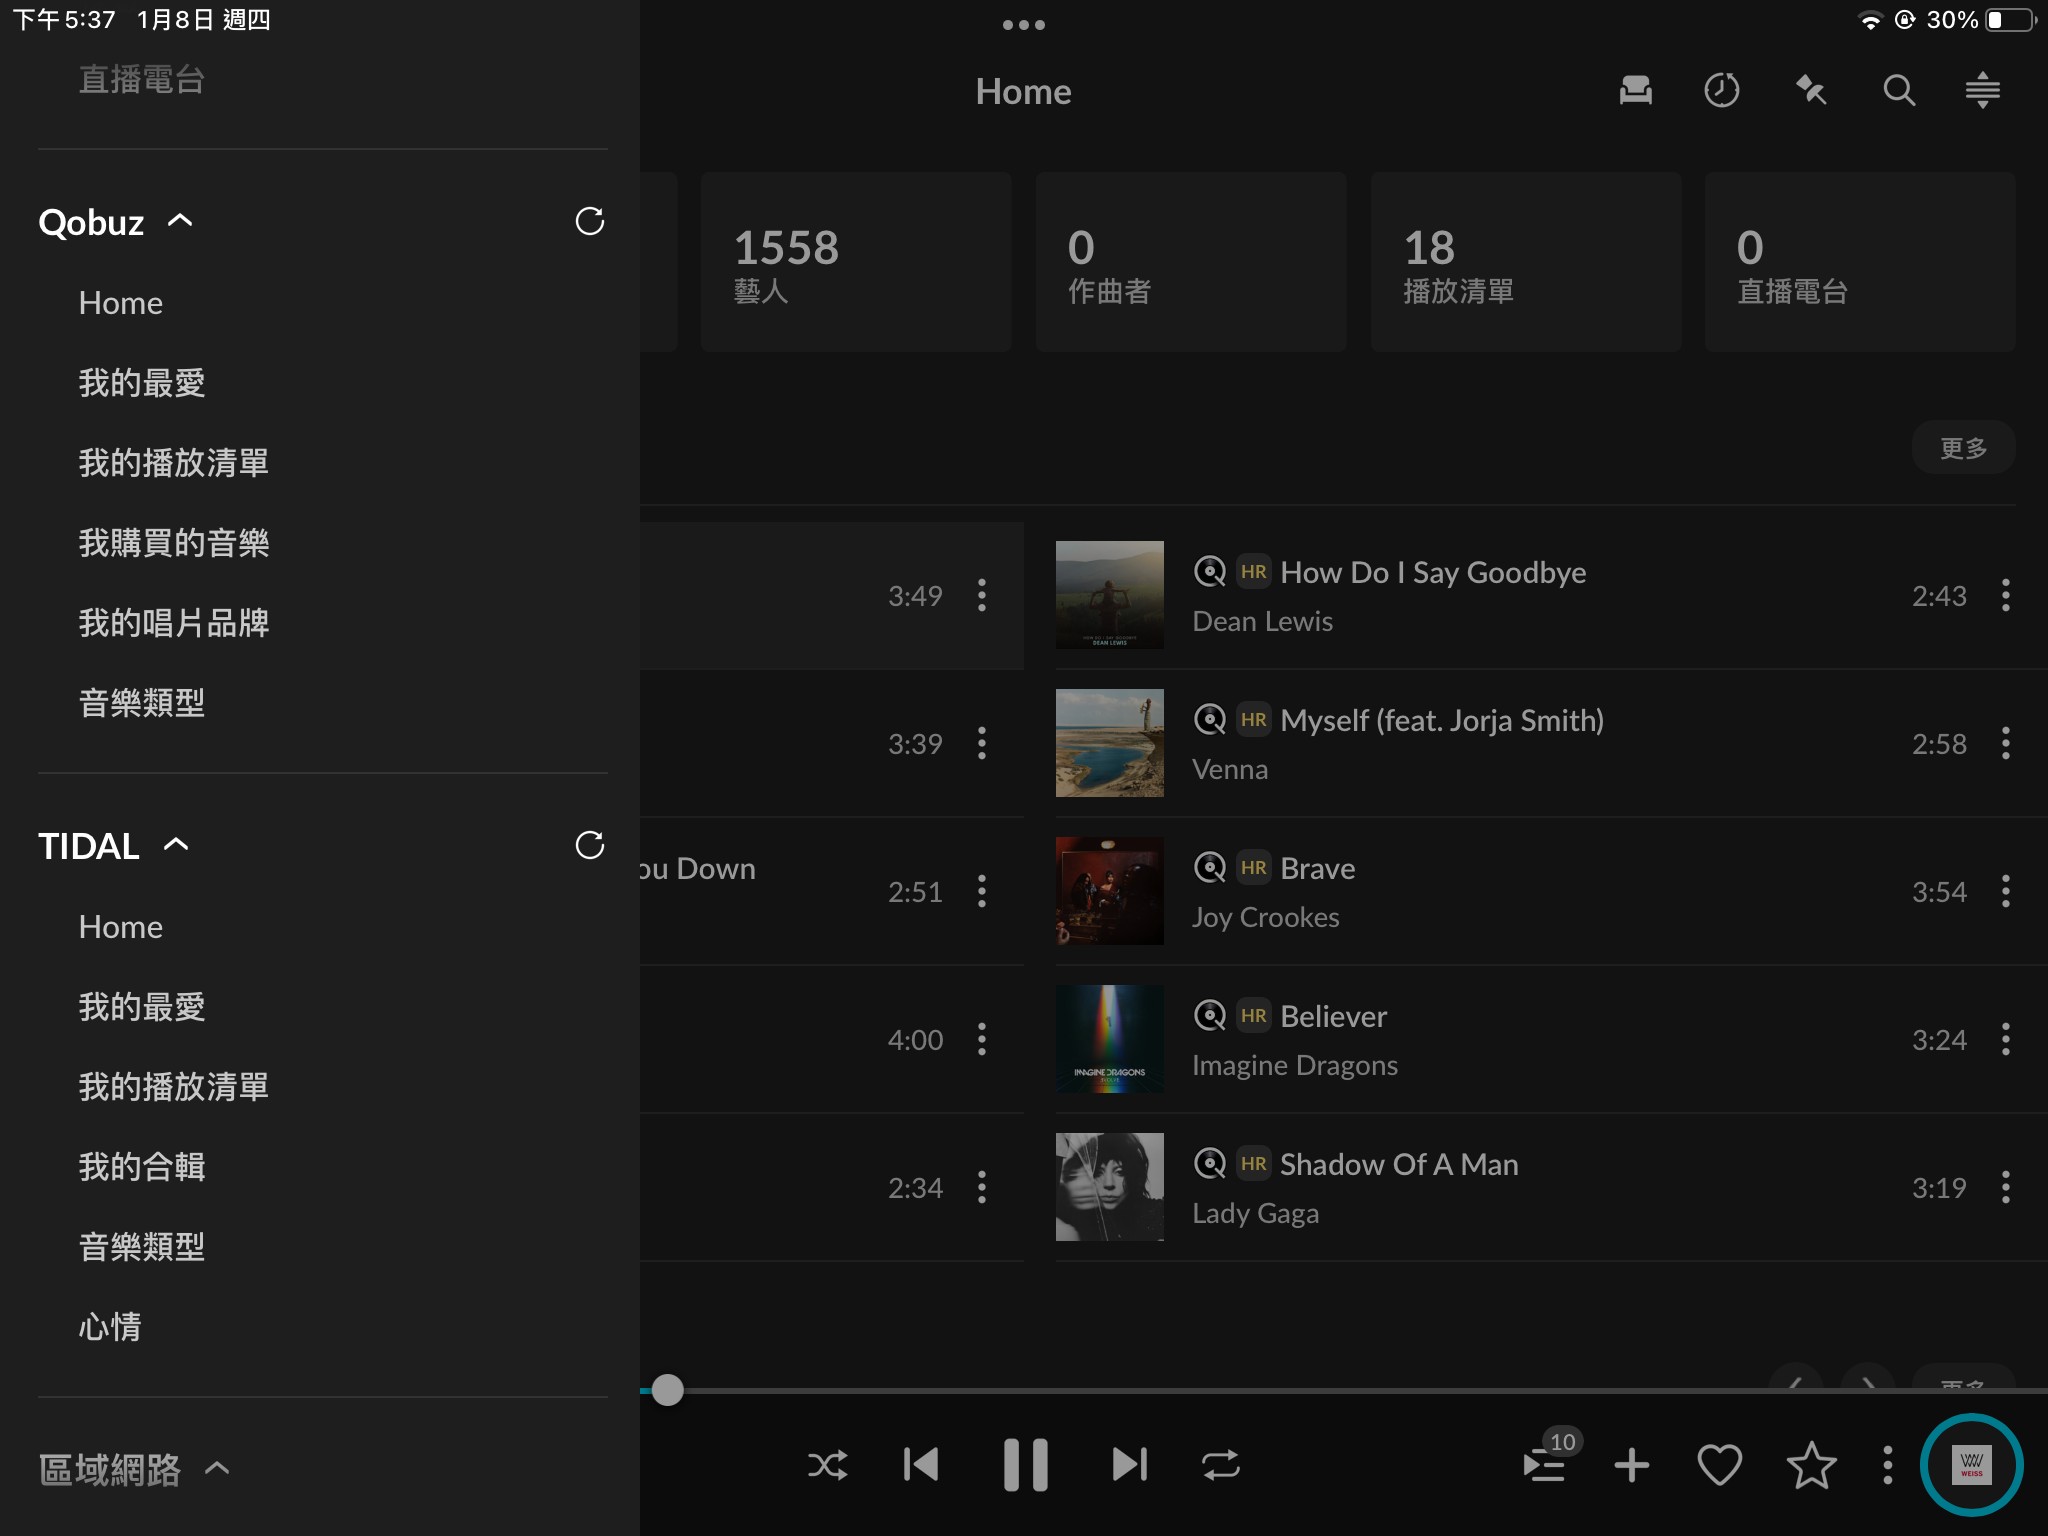Open the play queue icon
Image resolution: width=2048 pixels, height=1536 pixels.
[x=1546, y=1465]
